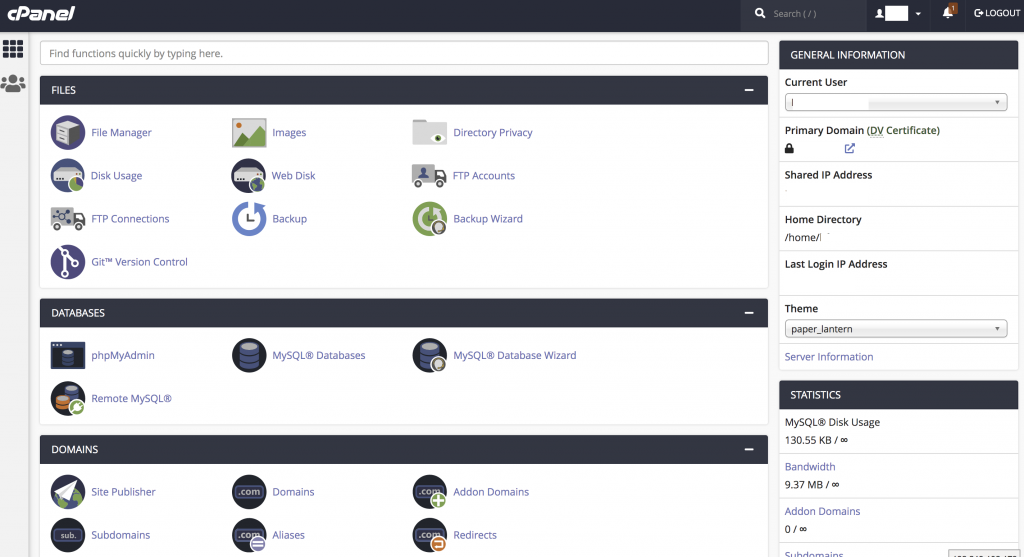Viewport: 1024px width, 557px height.
Task: Click the Images icon
Action: coord(249,133)
